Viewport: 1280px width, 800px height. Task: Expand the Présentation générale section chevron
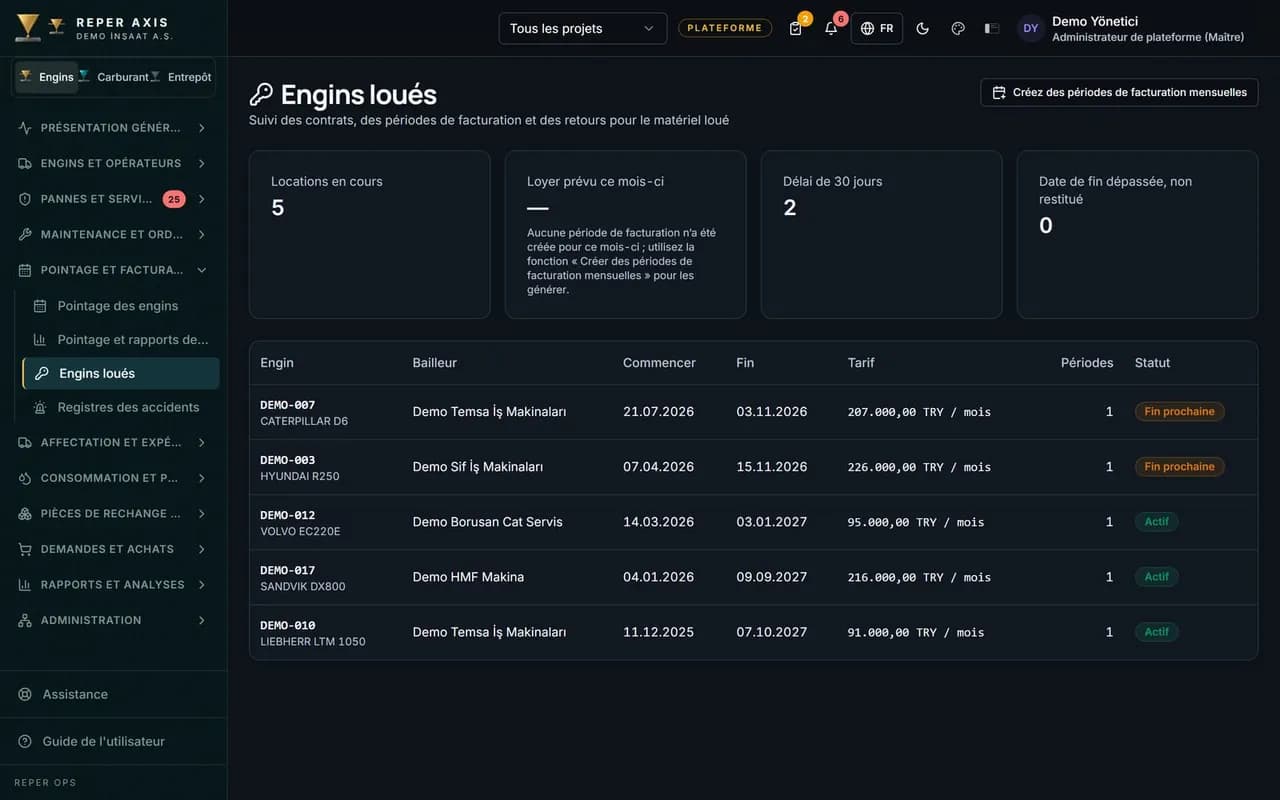[x=202, y=128]
